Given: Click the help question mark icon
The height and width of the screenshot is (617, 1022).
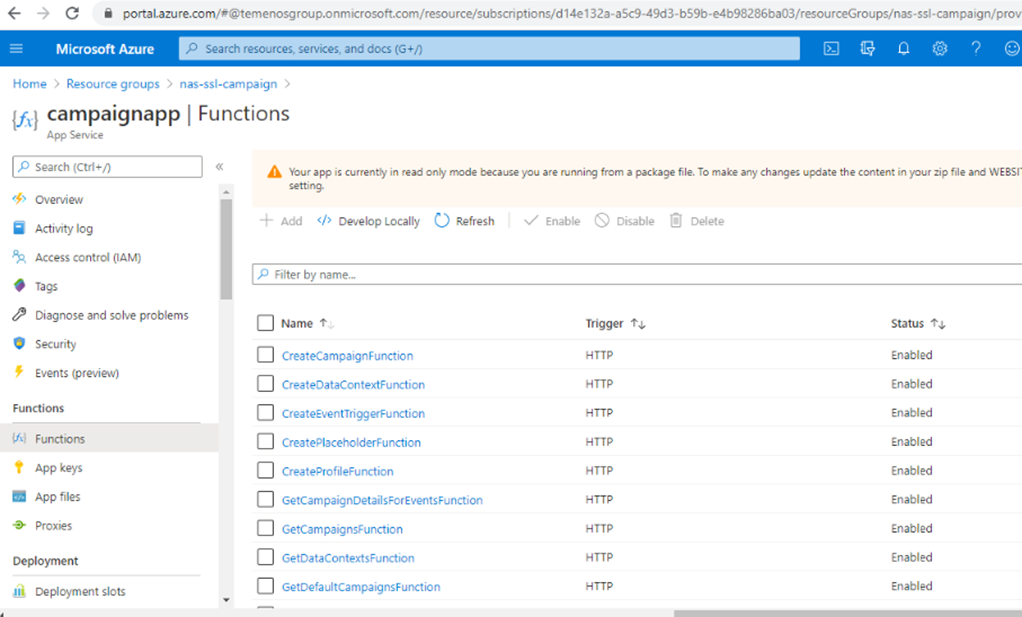Looking at the screenshot, I should tap(976, 49).
